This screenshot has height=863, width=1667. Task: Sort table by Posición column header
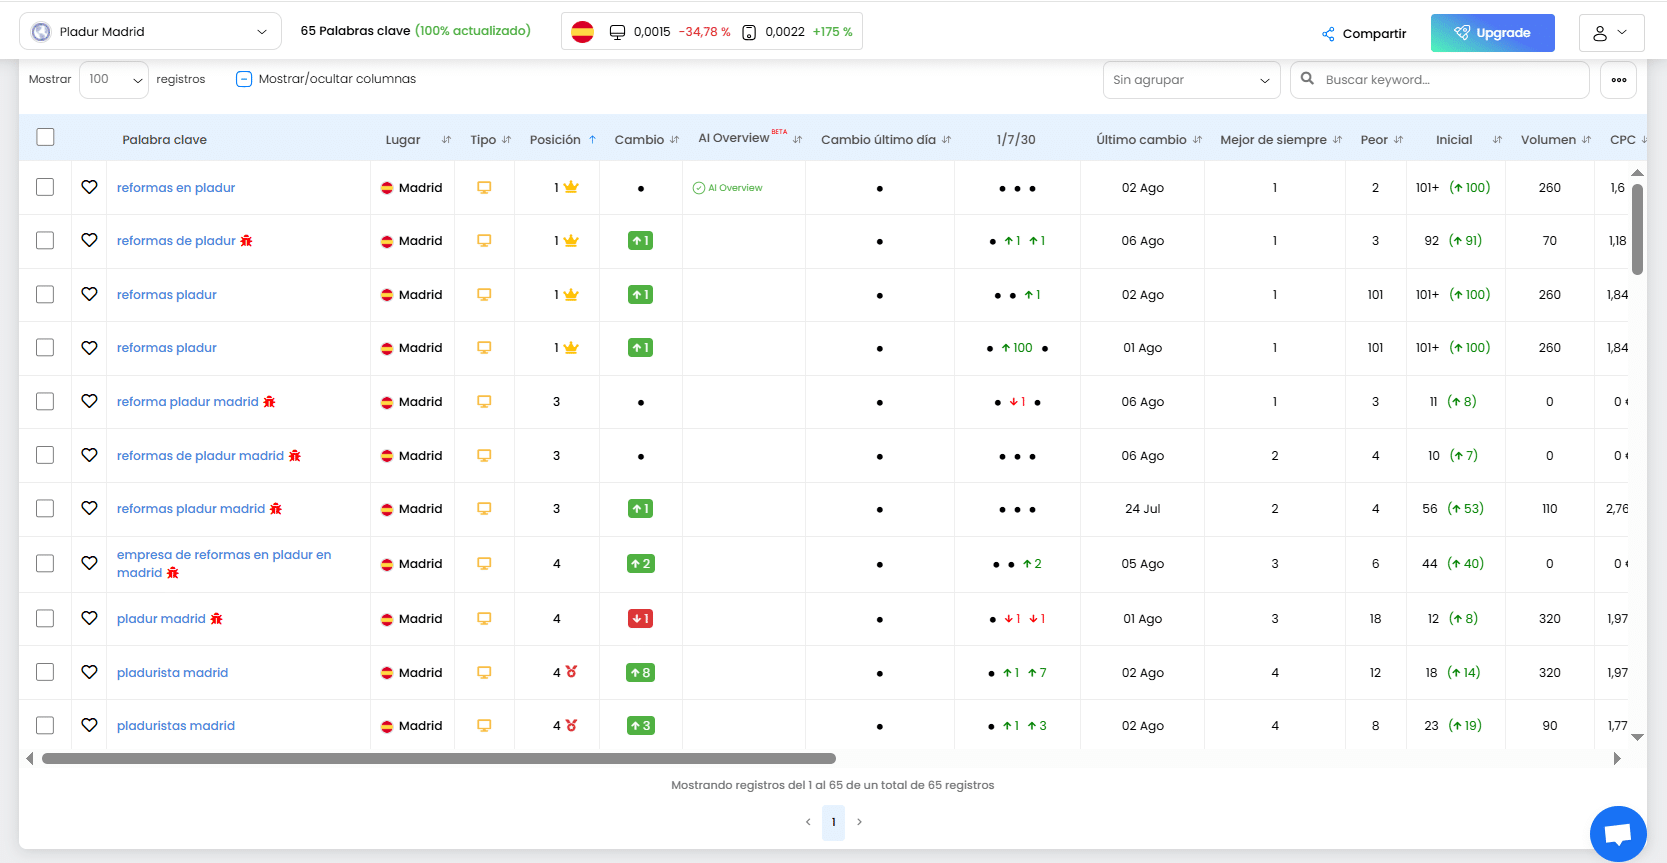555,140
